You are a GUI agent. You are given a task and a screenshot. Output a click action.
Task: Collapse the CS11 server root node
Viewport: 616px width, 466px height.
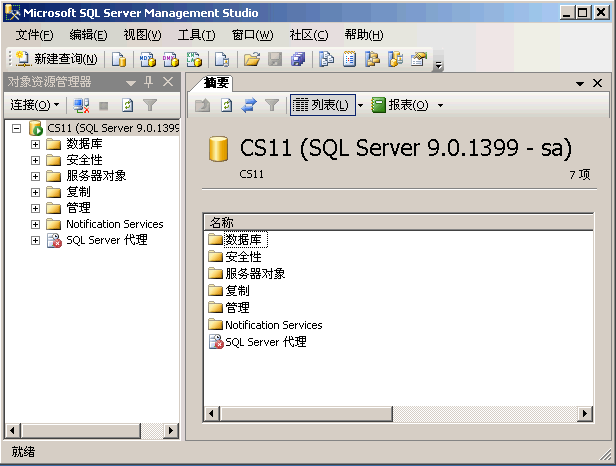click(17, 128)
